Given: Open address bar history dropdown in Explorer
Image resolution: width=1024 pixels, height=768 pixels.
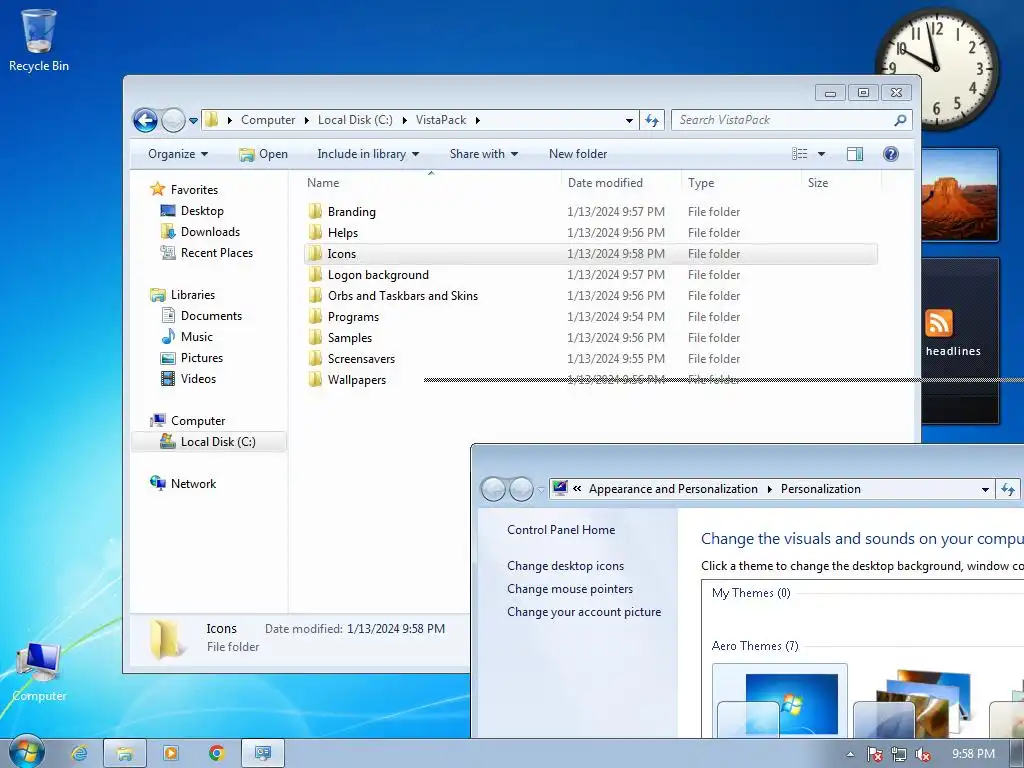Looking at the screenshot, I should click(x=629, y=121).
